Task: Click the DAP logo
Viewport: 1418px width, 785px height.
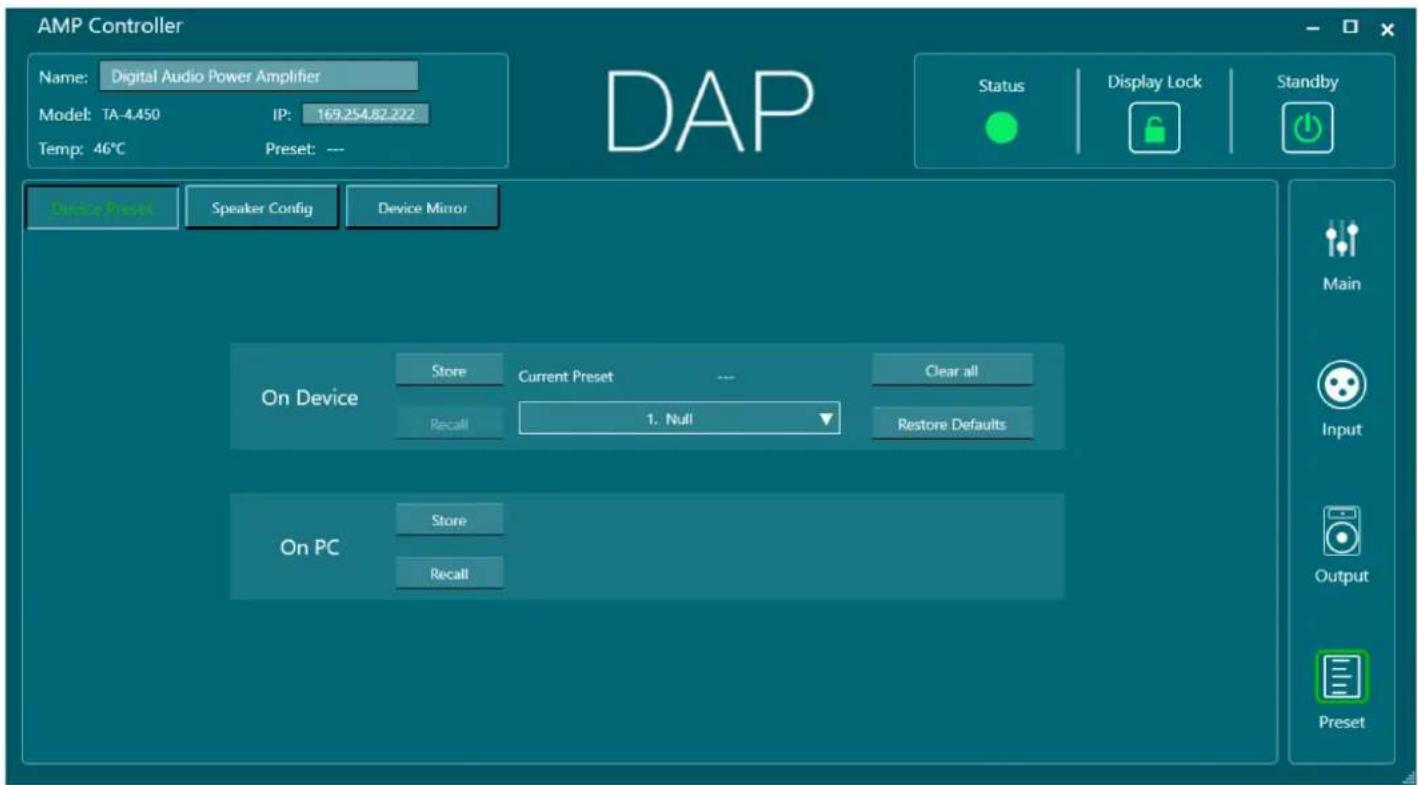Action: 710,111
